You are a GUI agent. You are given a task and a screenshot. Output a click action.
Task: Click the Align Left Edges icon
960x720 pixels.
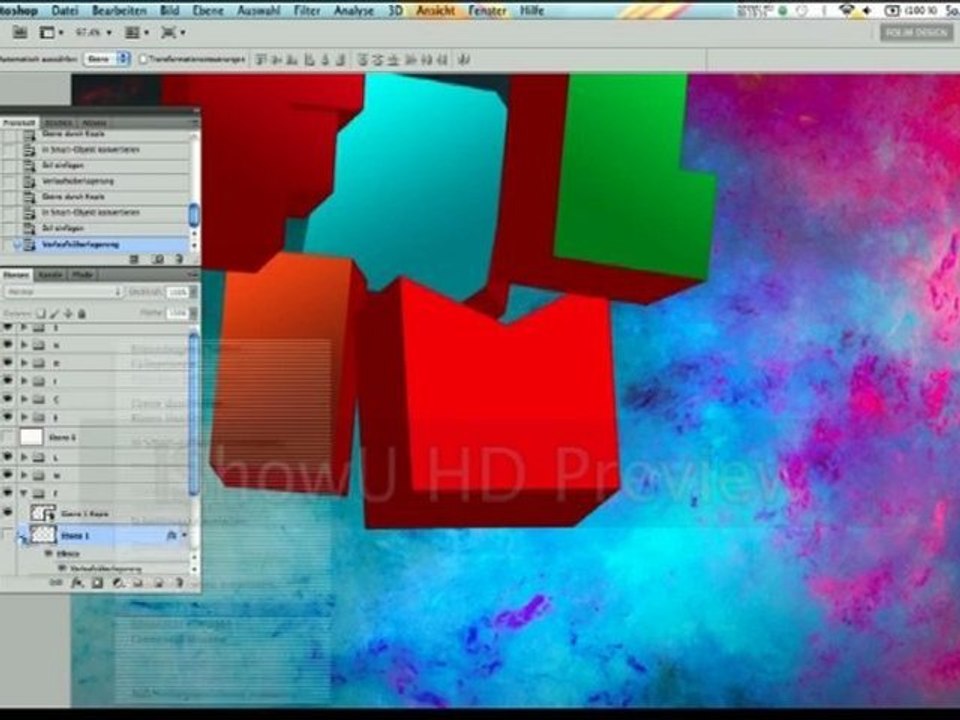pos(309,59)
